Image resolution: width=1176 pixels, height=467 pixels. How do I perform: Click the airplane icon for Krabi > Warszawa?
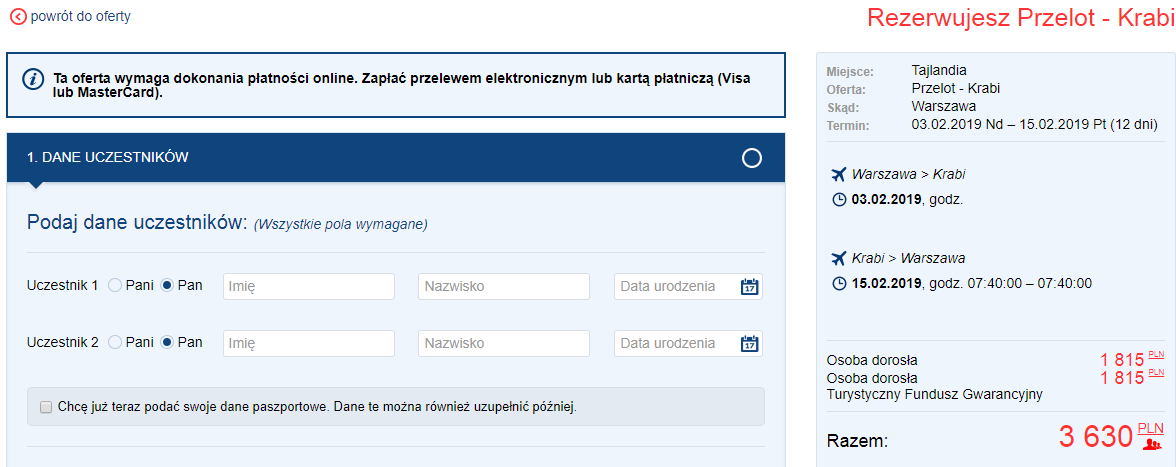click(x=838, y=258)
